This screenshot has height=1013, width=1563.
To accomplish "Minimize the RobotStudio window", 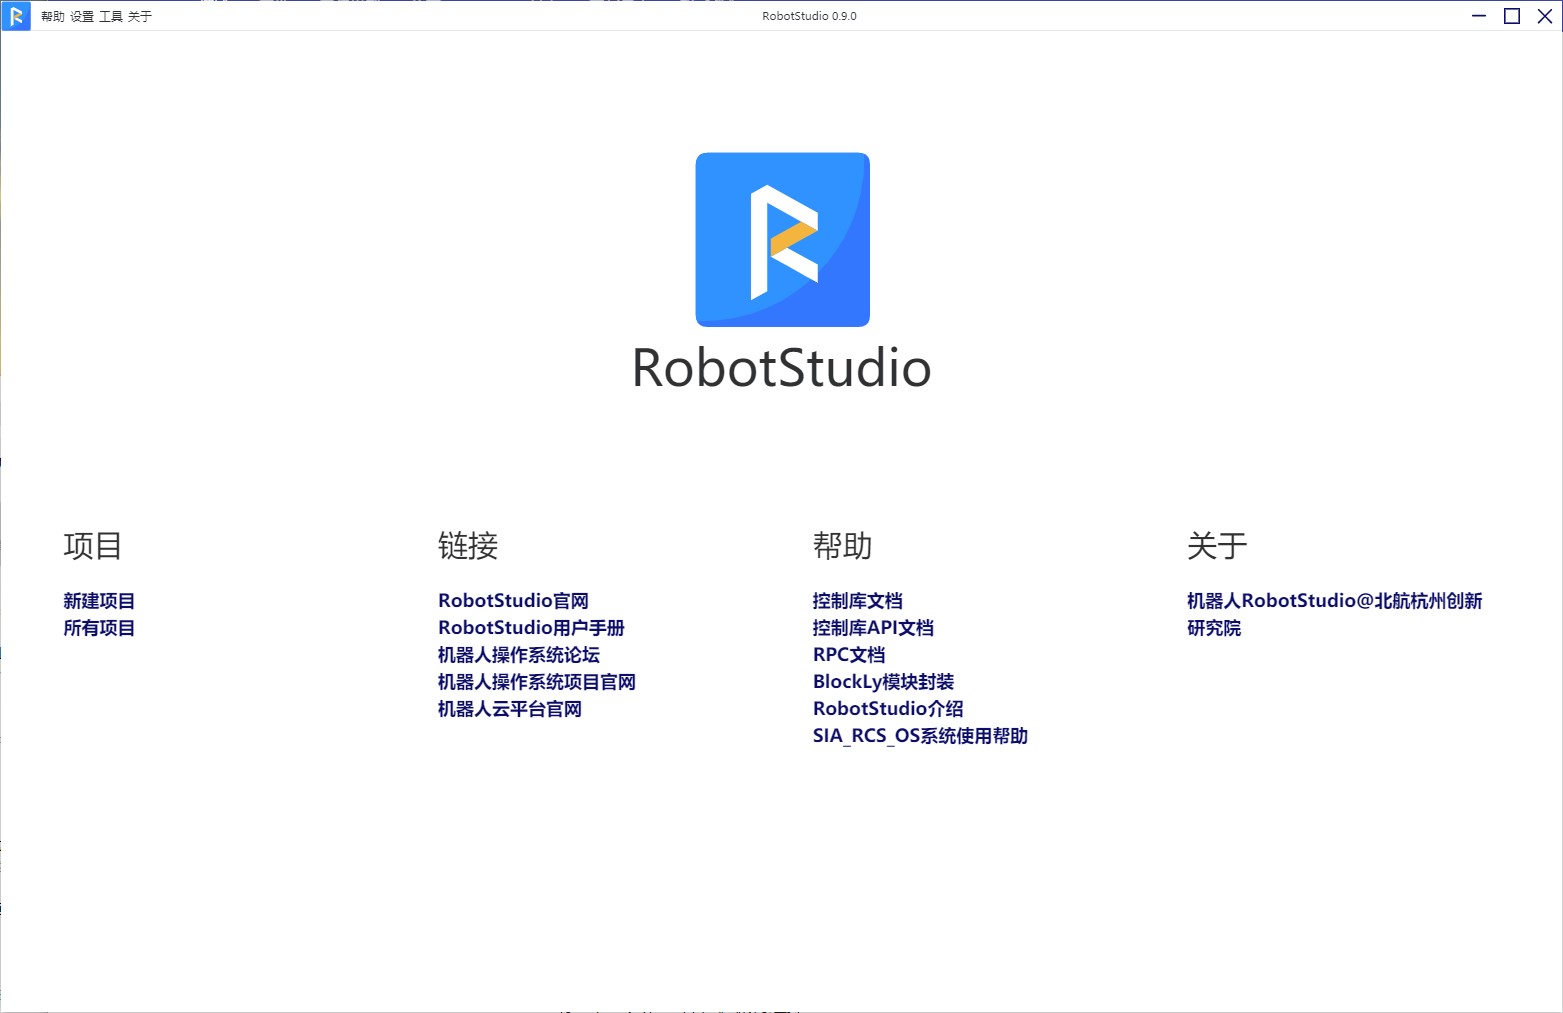I will (1479, 16).
